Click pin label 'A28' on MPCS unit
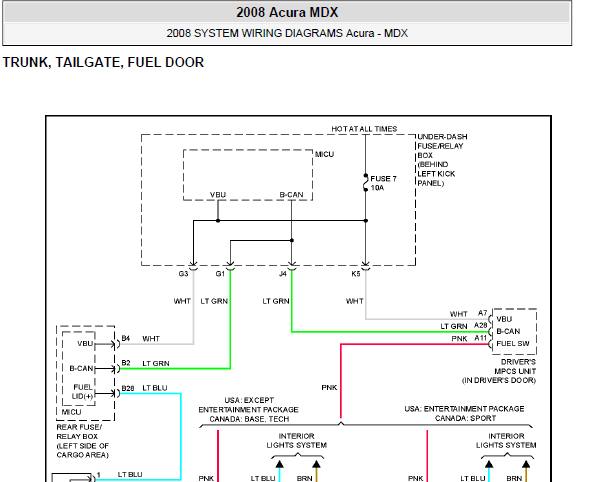The height and width of the screenshot is (482, 603). coord(480,325)
